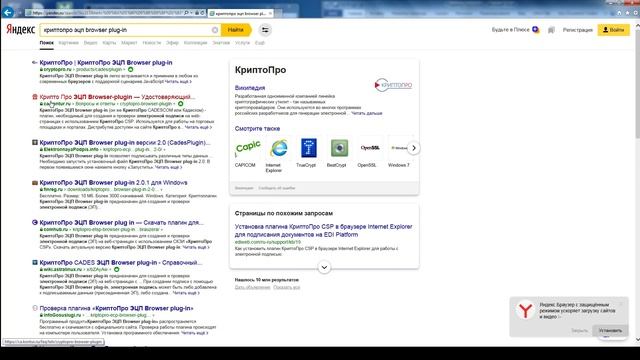This screenshot has width=640, height=360.
Task: Open result Browser plug-in версии 2.0 (CadesPlugin)
Action: click(x=125, y=142)
